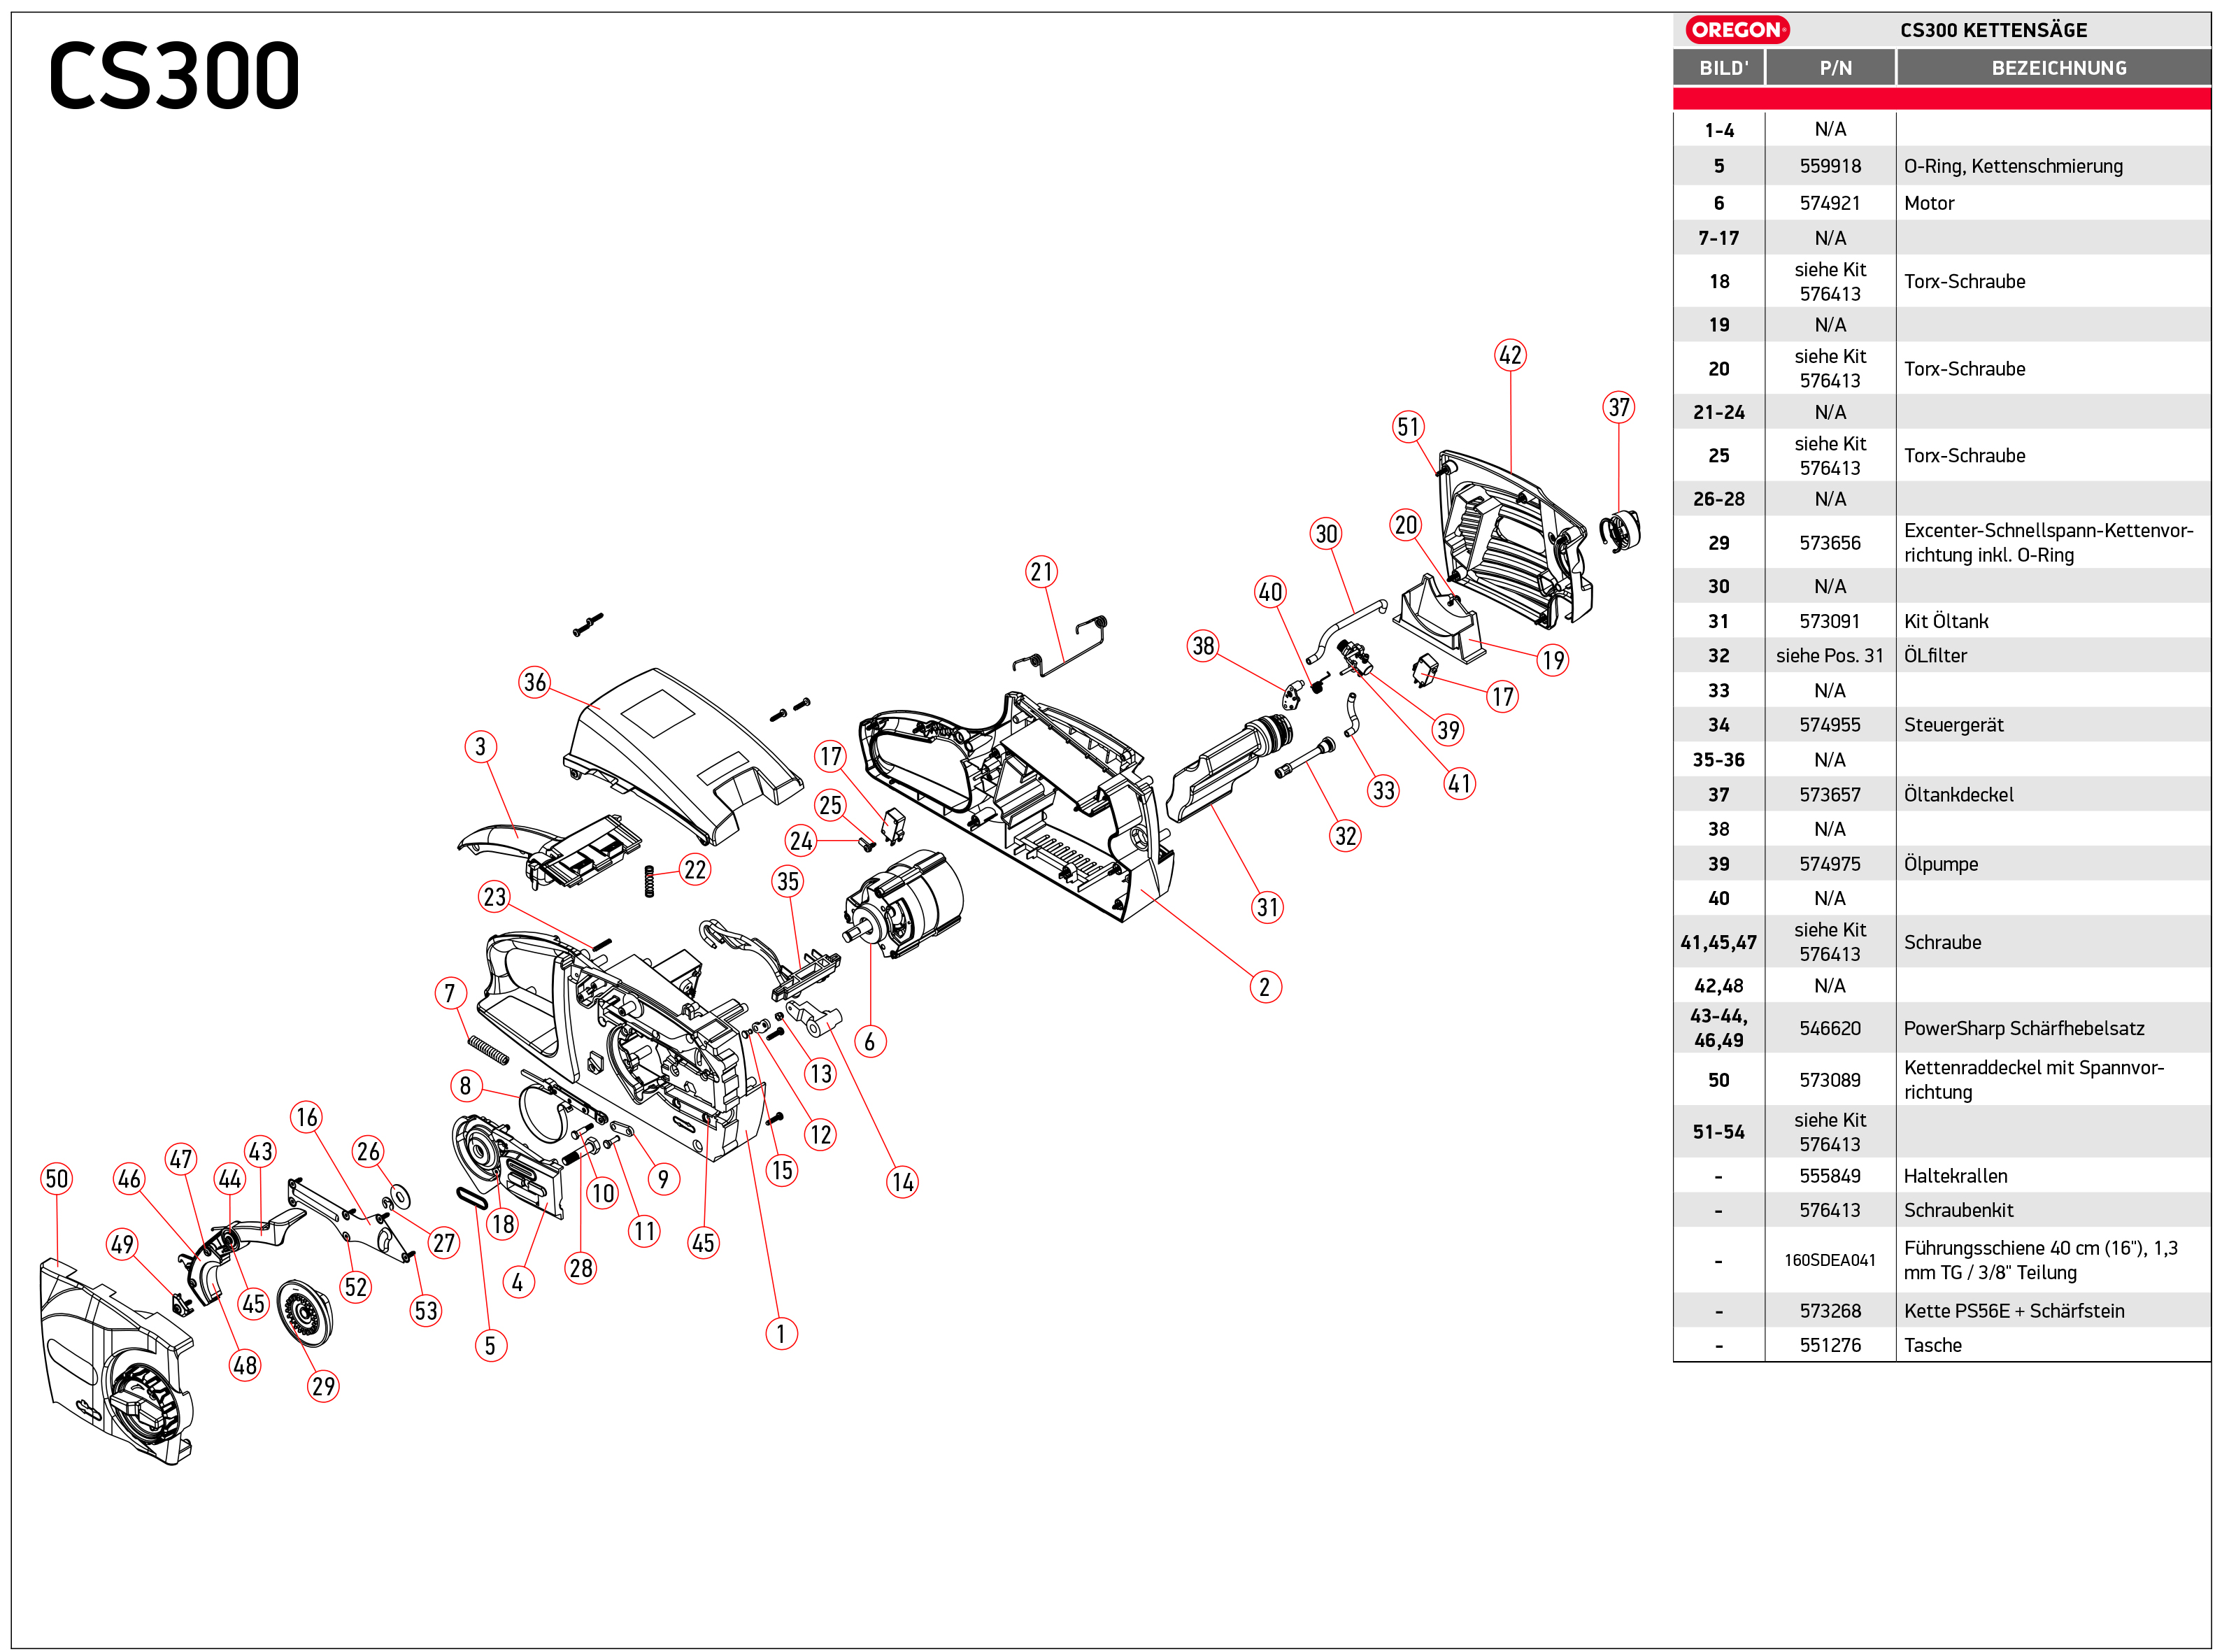
Task: Click part callout number 50
Action: [57, 1179]
